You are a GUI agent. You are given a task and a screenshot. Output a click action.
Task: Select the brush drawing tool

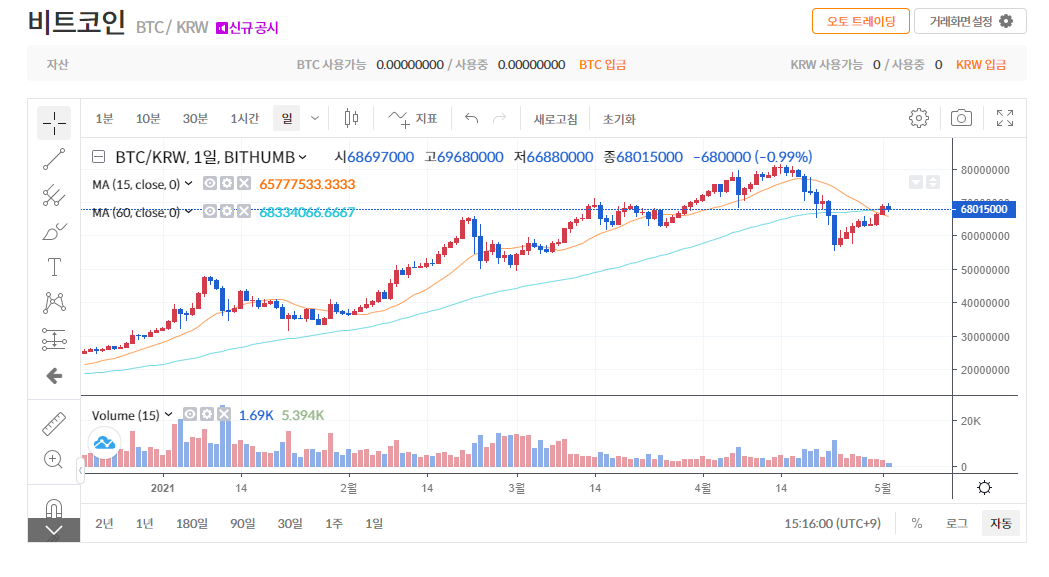point(54,232)
